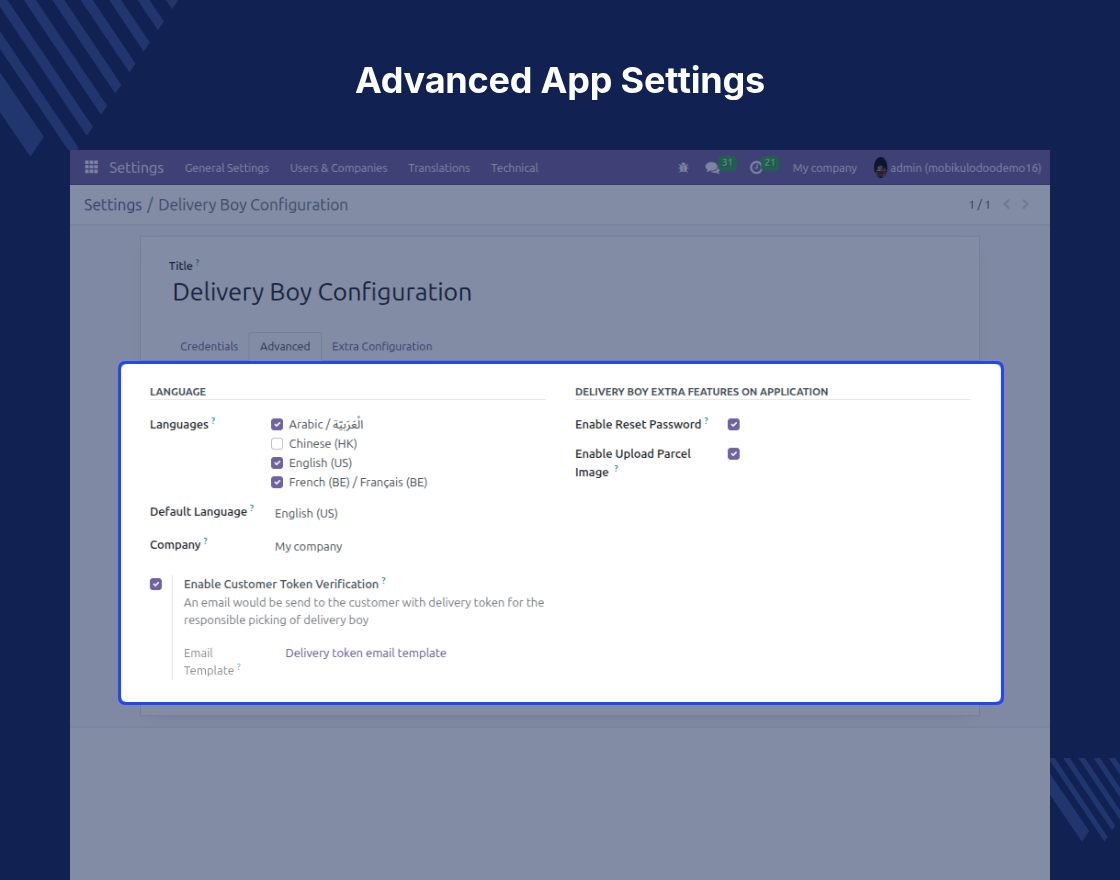Open the admin user menu
This screenshot has height=880, width=1120.
[957, 168]
